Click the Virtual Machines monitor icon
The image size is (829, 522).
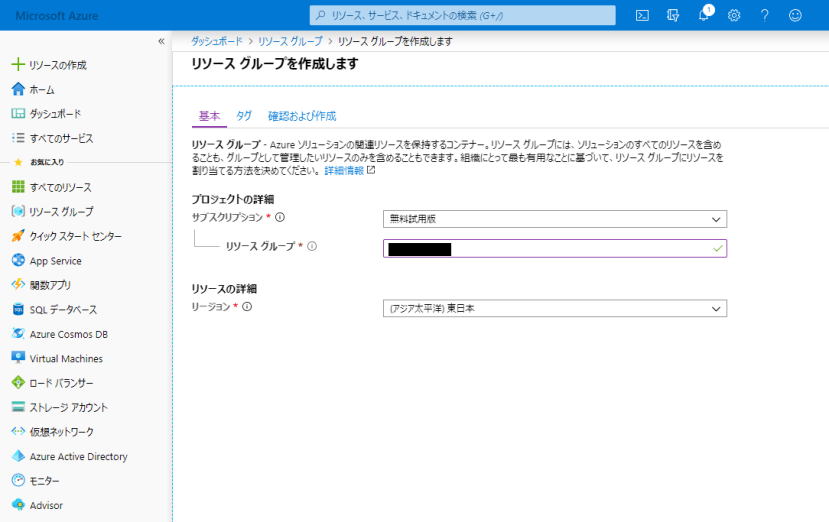(18, 358)
